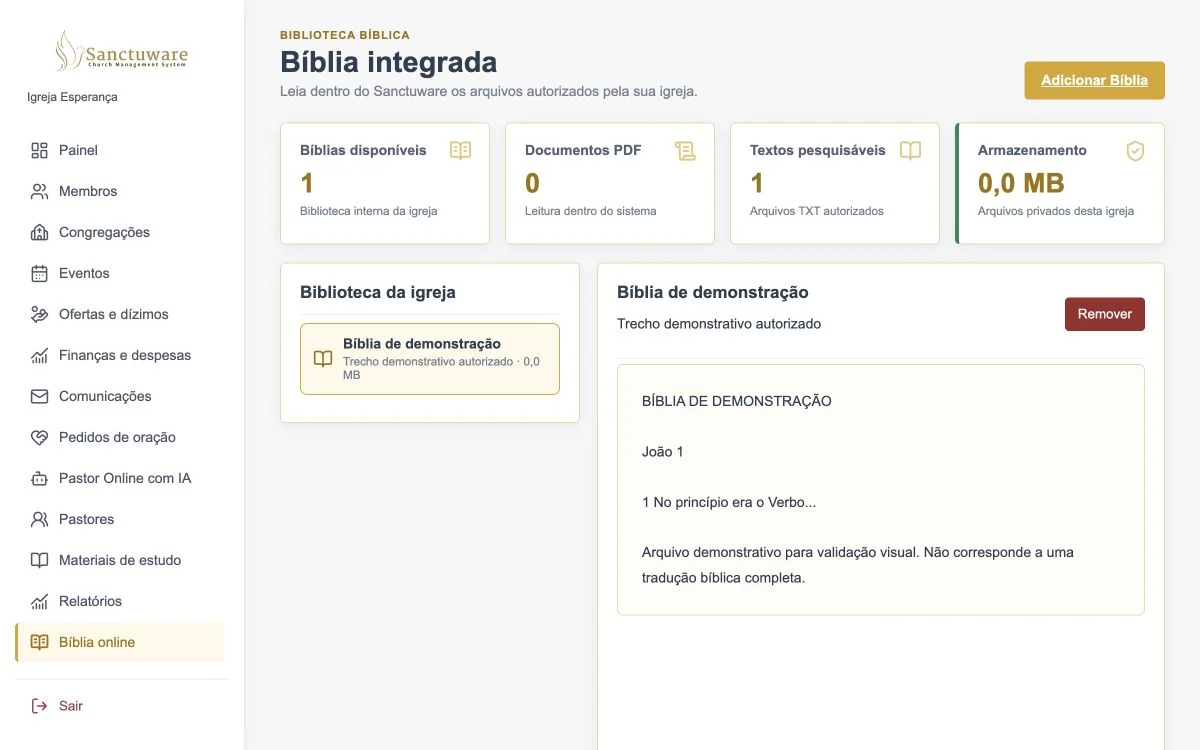The height and width of the screenshot is (750, 1200).
Task: Click the Sair logout arrow icon
Action: pyautogui.click(x=39, y=706)
